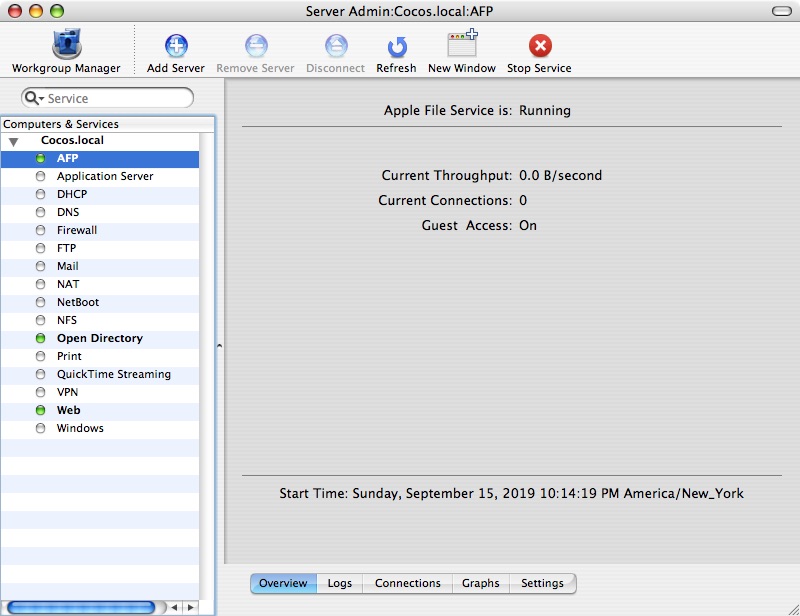Collapse the Cocos.local server tree

[x=14, y=141]
